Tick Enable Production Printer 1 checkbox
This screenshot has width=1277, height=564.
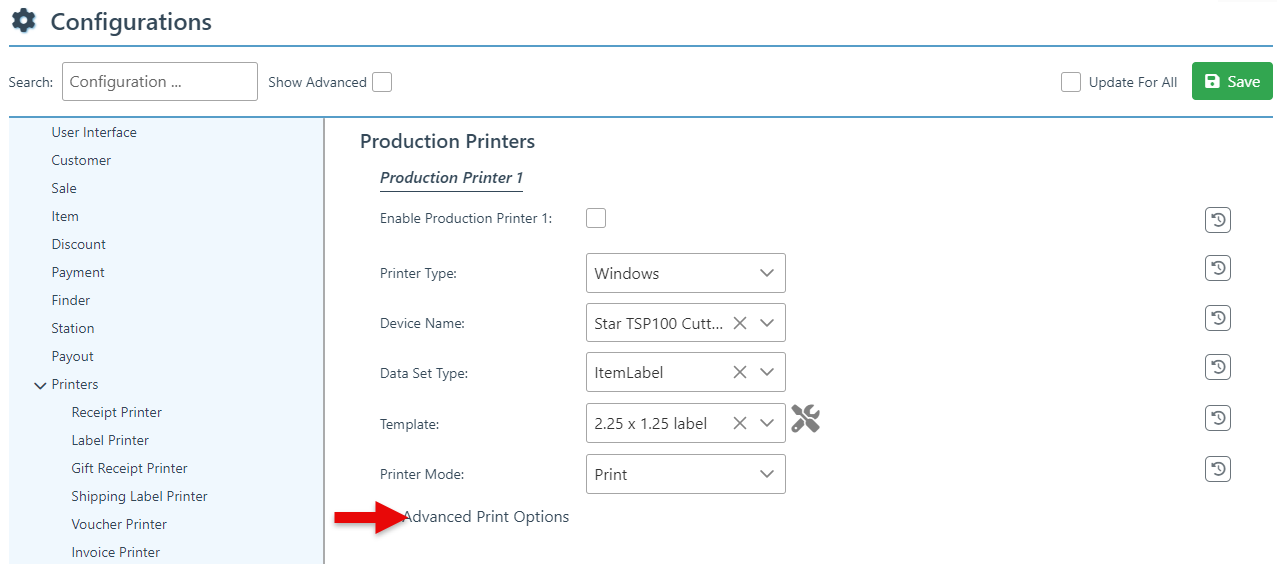(596, 218)
